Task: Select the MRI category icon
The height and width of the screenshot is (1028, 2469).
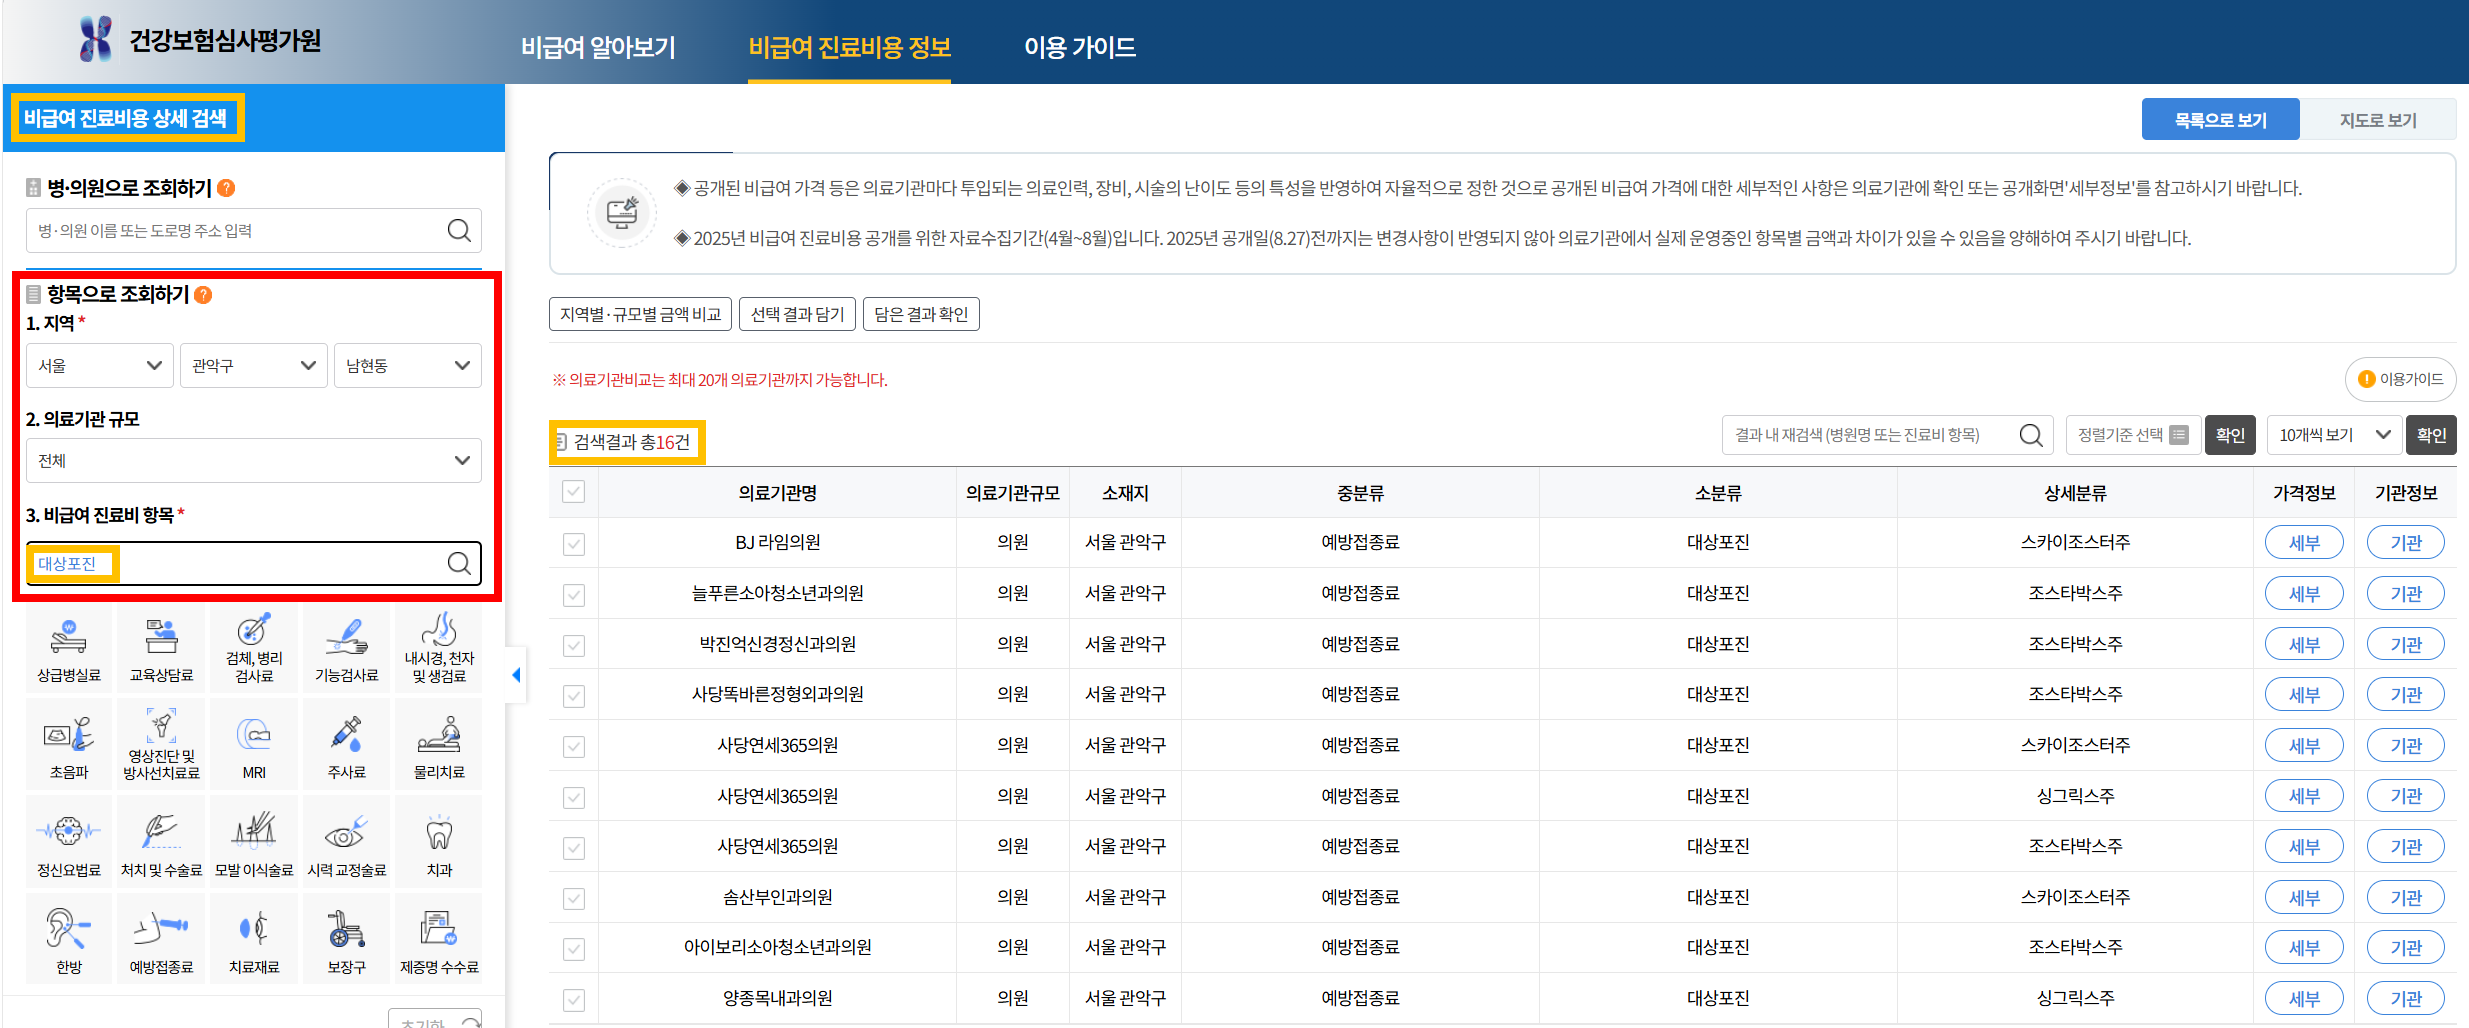Action: click(253, 742)
